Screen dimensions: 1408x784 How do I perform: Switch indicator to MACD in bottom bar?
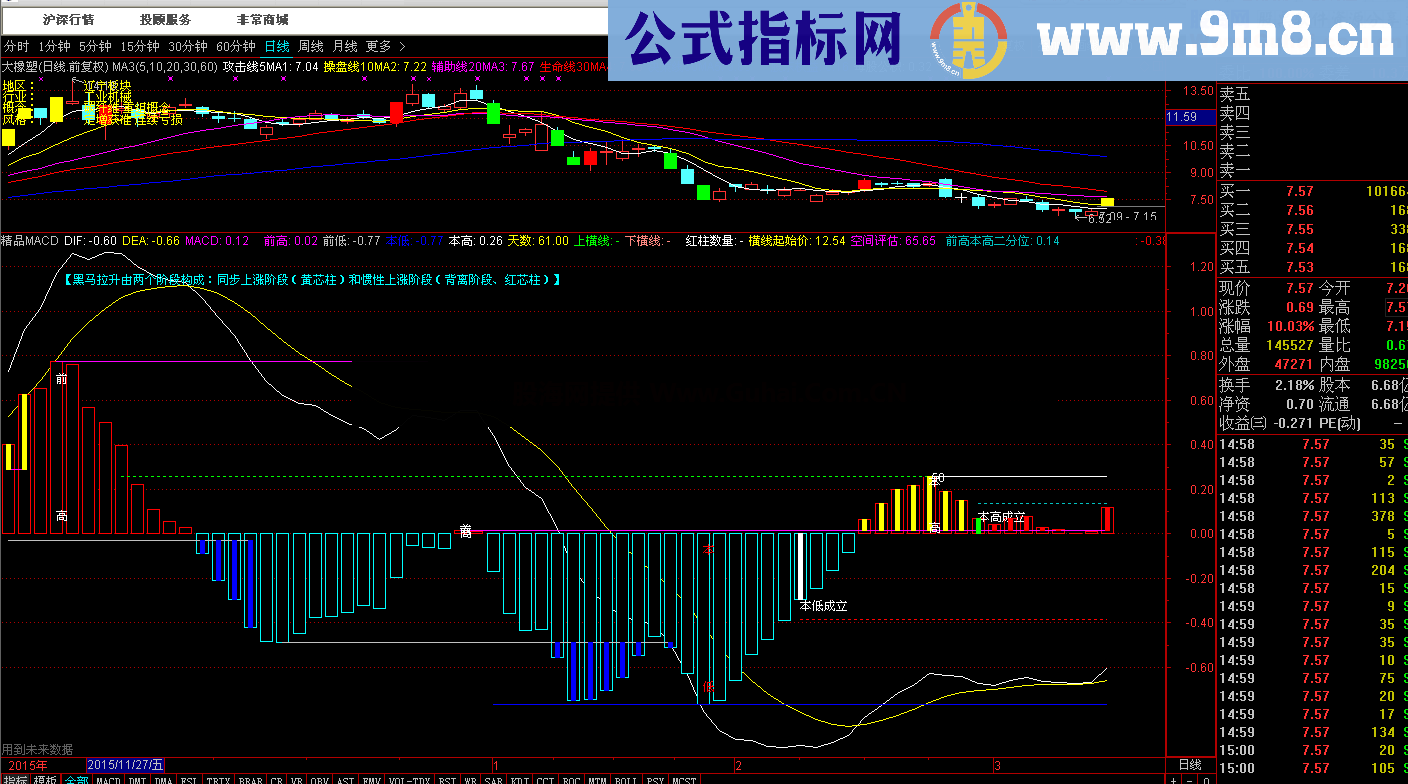[x=108, y=779]
